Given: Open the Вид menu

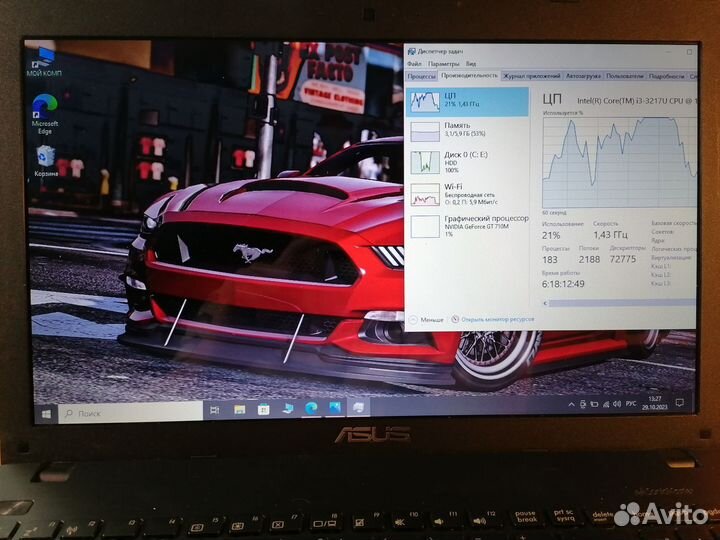Looking at the screenshot, I should pos(471,64).
